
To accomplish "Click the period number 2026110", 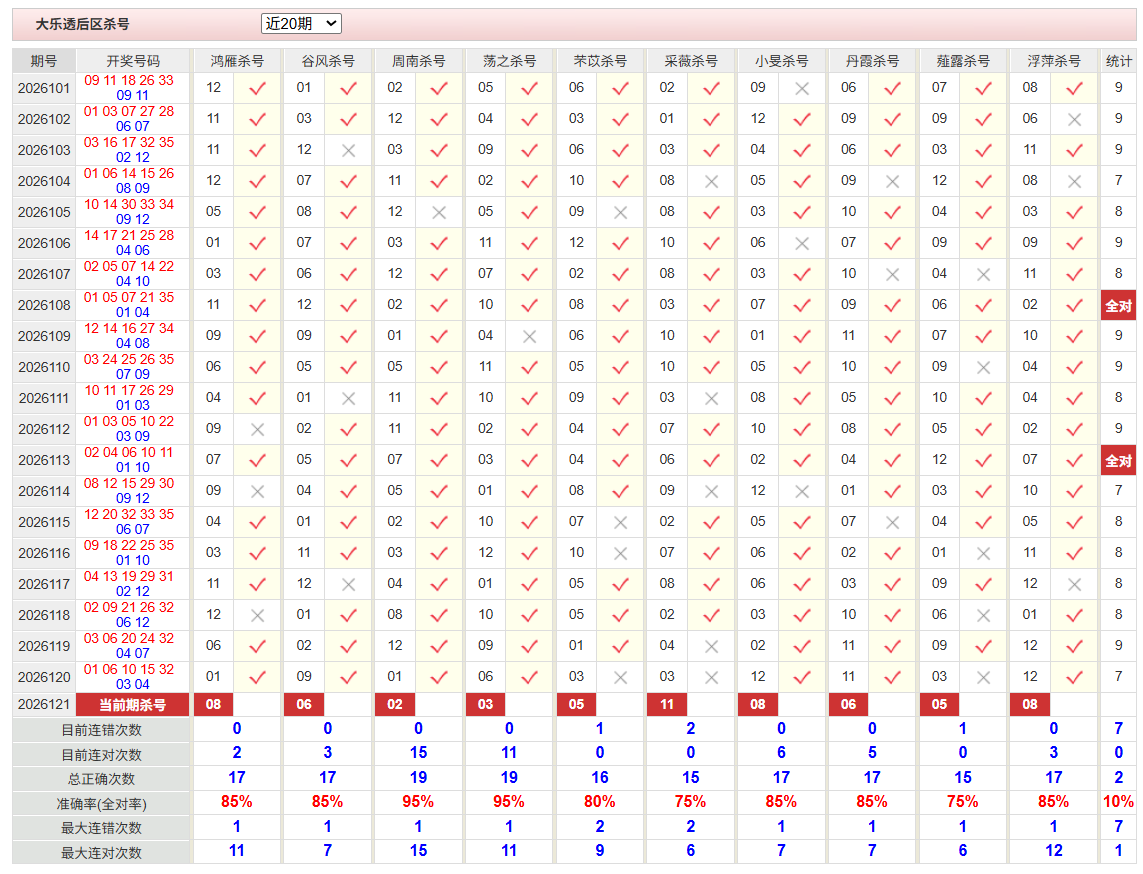I will [44, 367].
